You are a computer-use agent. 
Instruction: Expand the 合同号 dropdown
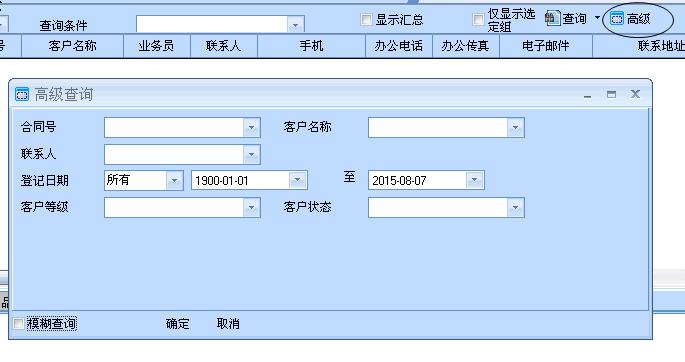pyautogui.click(x=251, y=128)
